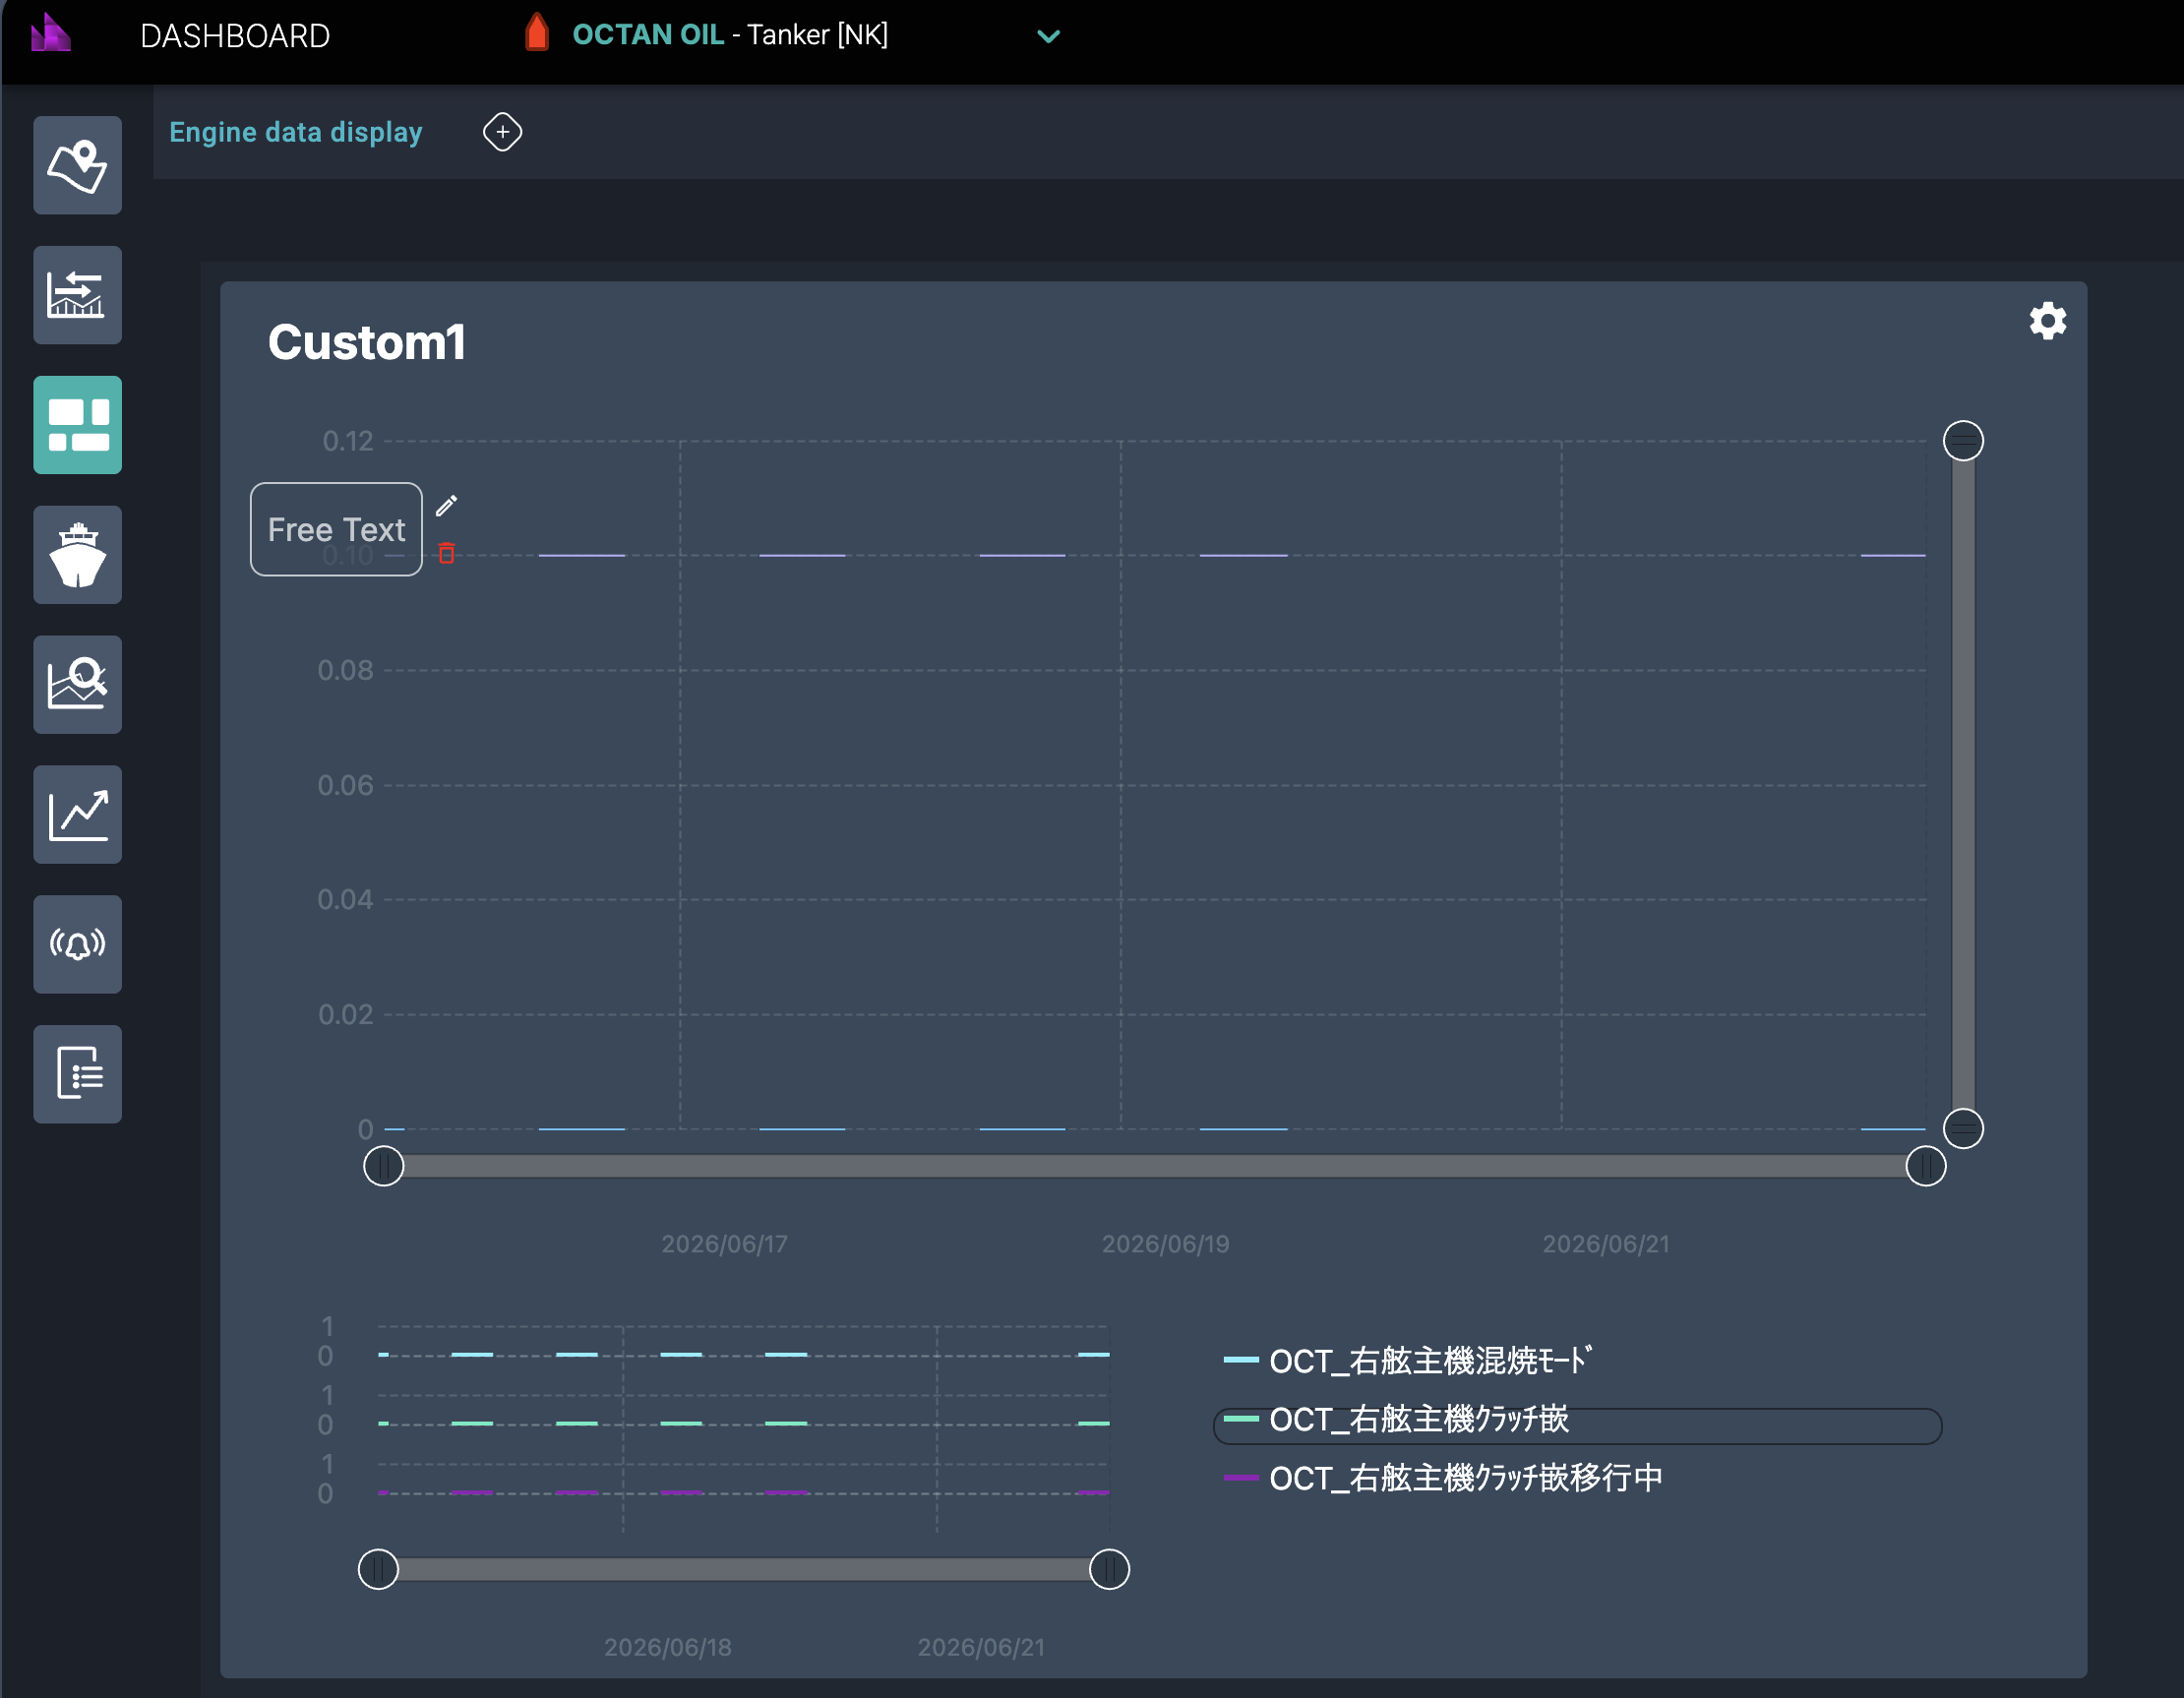Switch to Engine data display tab

tap(296, 132)
